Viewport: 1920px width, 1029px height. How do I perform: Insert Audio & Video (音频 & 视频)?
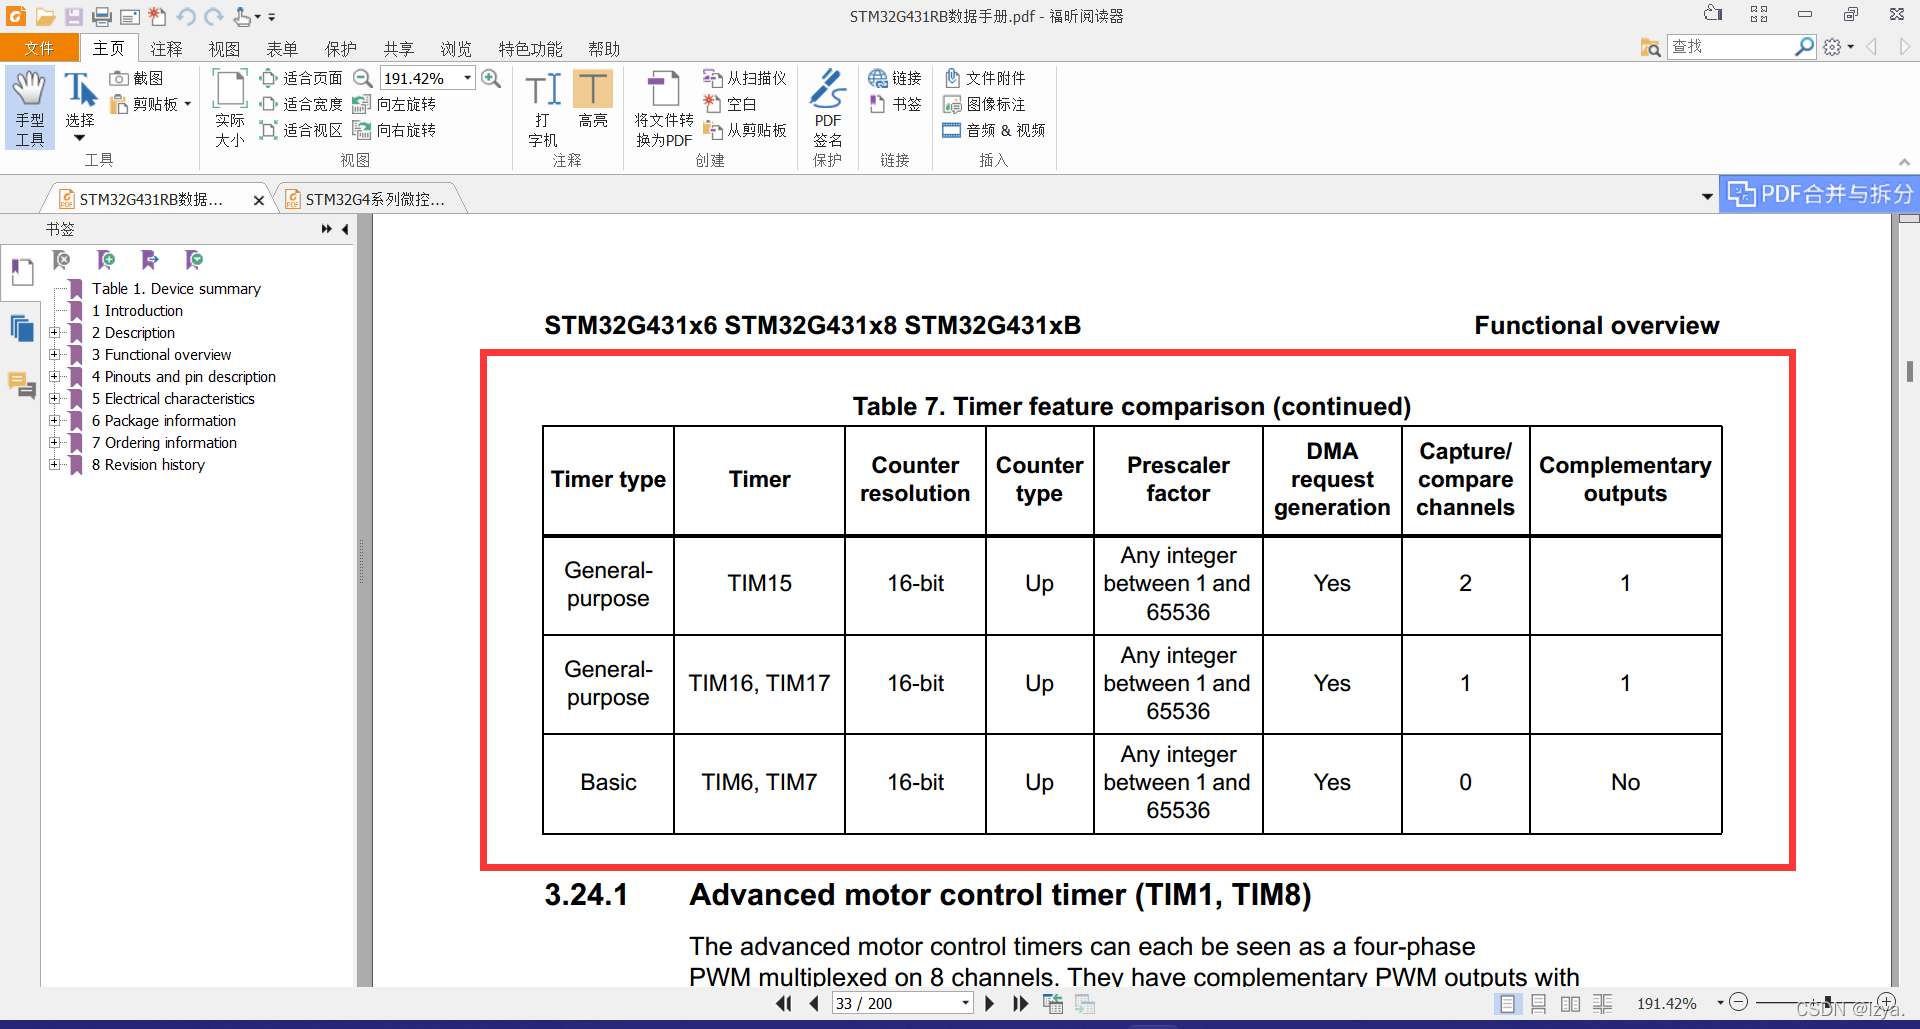pyautogui.click(x=994, y=130)
